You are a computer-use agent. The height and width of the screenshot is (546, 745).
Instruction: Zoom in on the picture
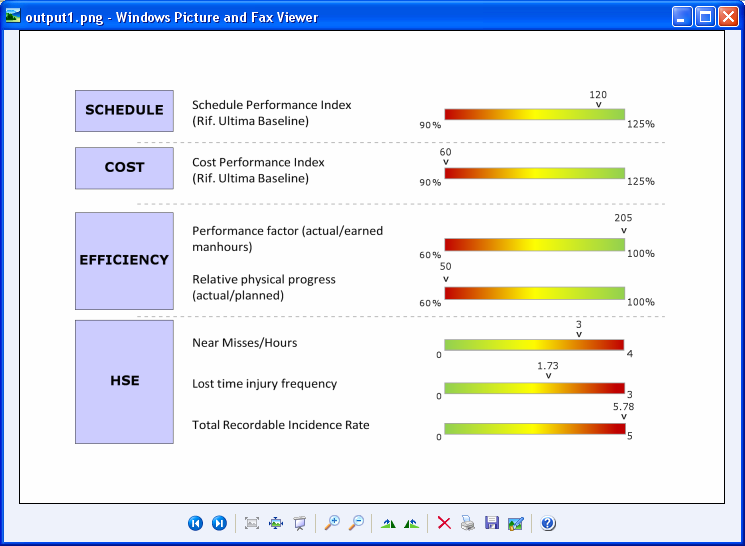pos(332,523)
